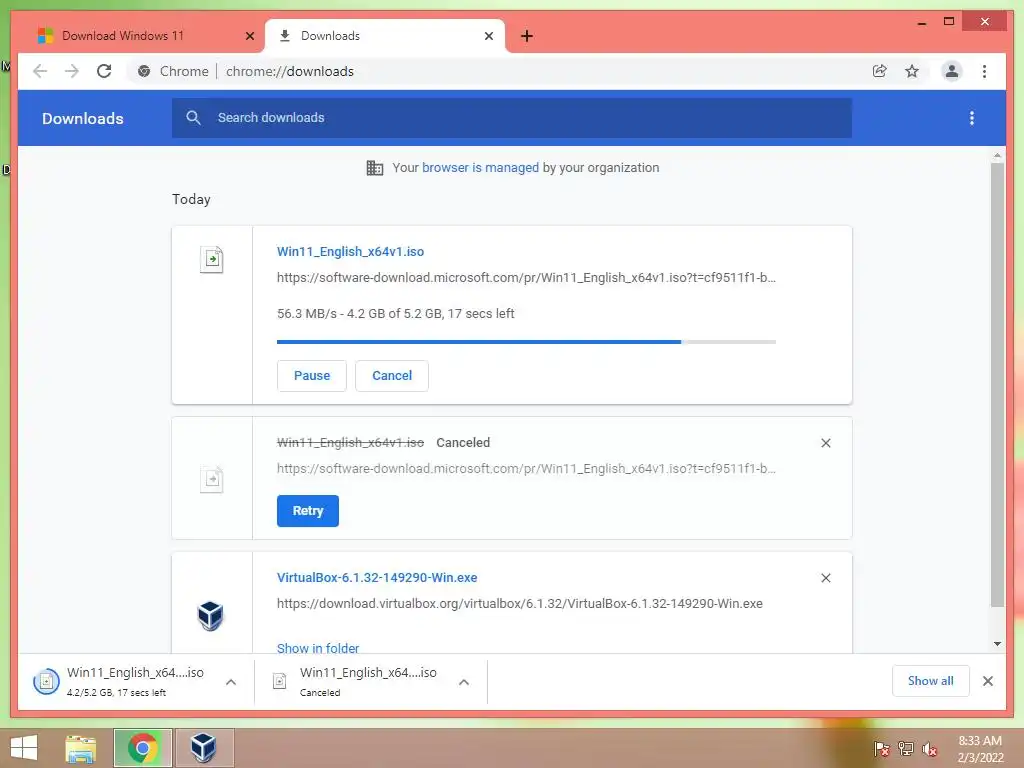
Task: Reload the downloads page
Action: [104, 71]
